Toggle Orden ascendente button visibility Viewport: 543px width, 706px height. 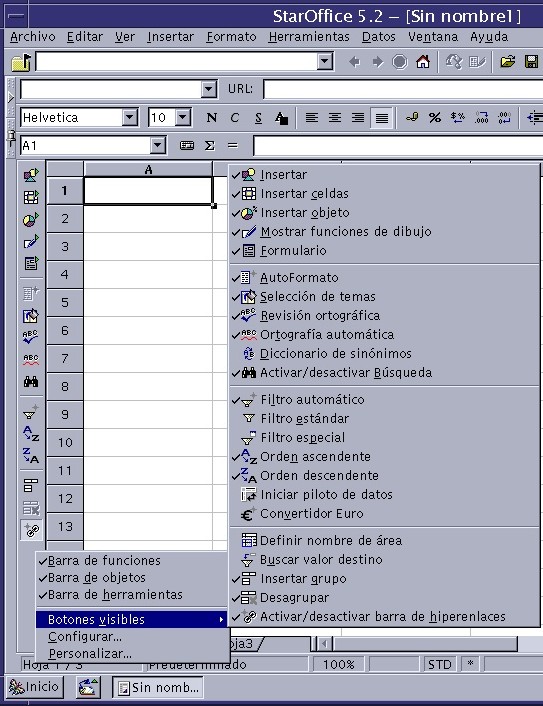pos(384,457)
